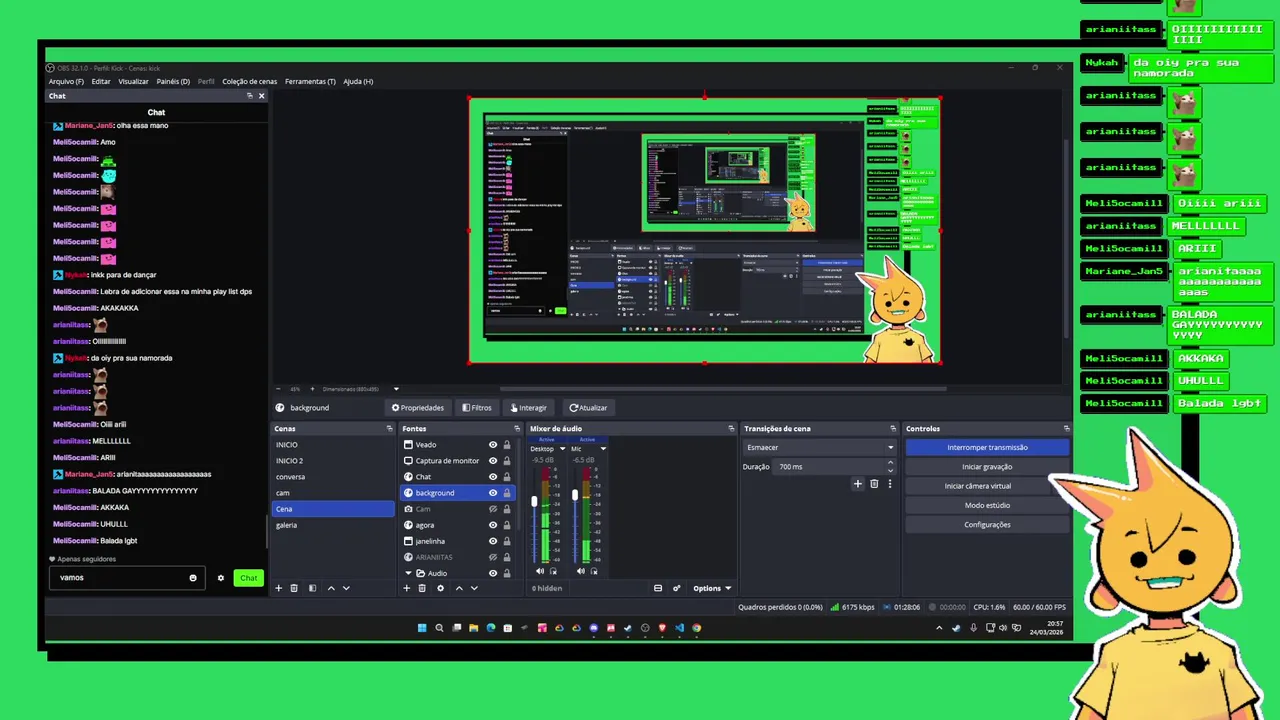Open the Arquivo (F) menu
1280x720 pixels.
tap(66, 82)
